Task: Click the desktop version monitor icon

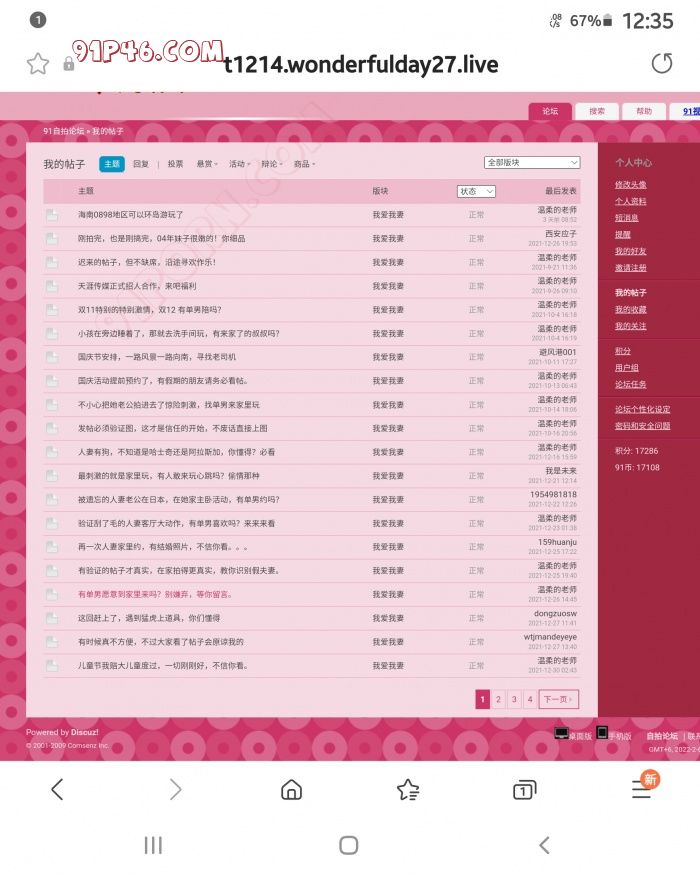Action: (562, 734)
